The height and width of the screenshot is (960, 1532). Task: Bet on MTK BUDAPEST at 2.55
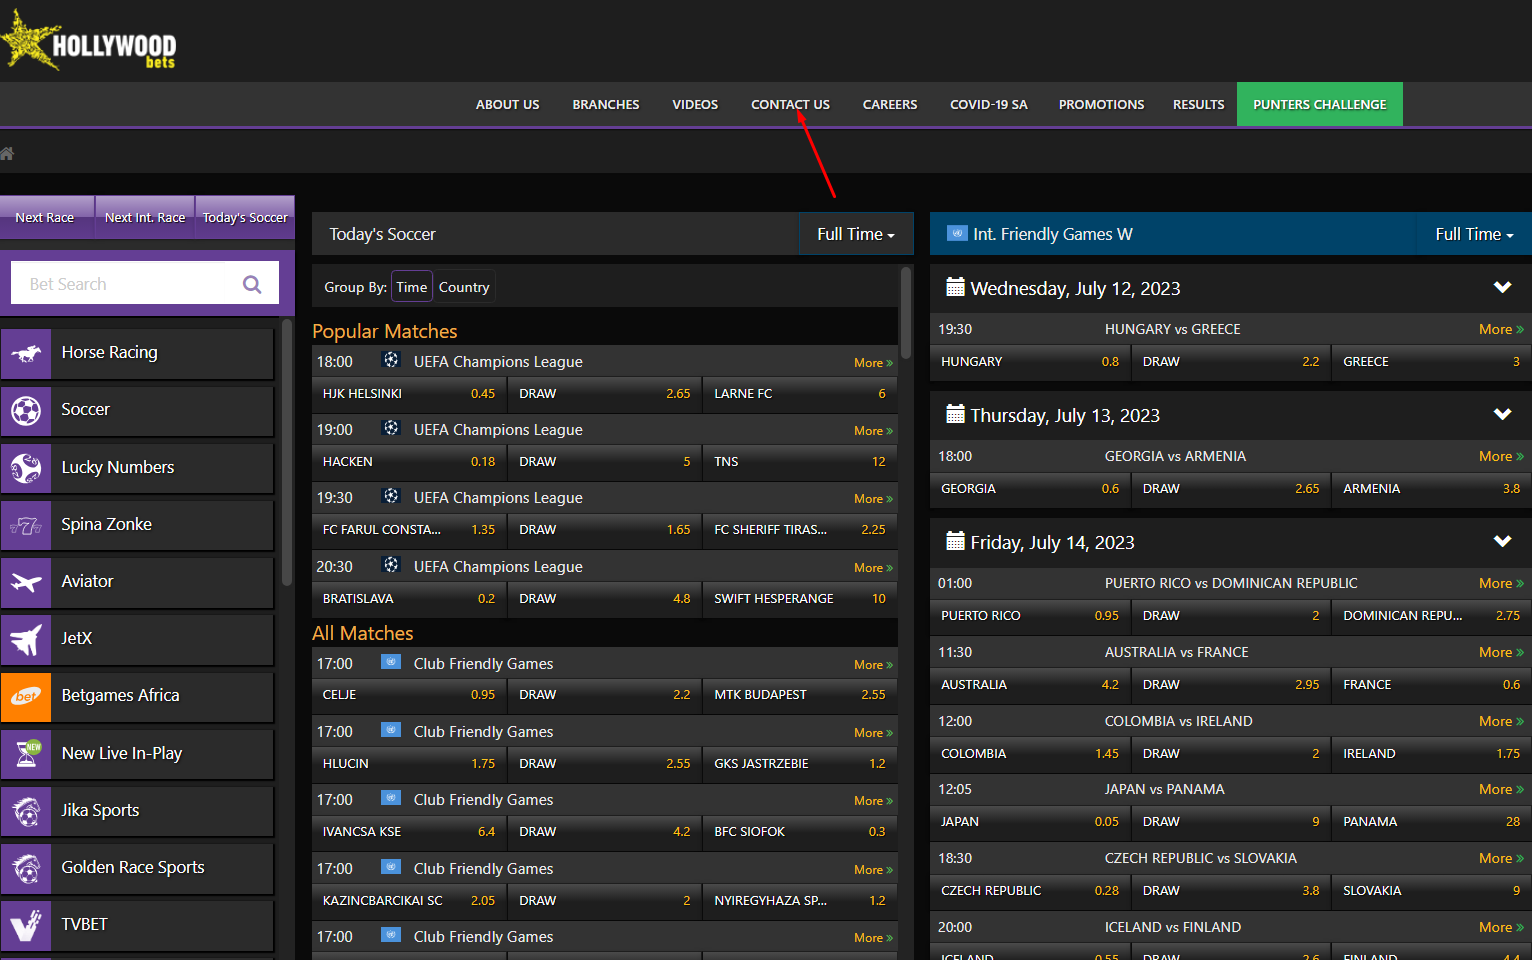(x=800, y=695)
